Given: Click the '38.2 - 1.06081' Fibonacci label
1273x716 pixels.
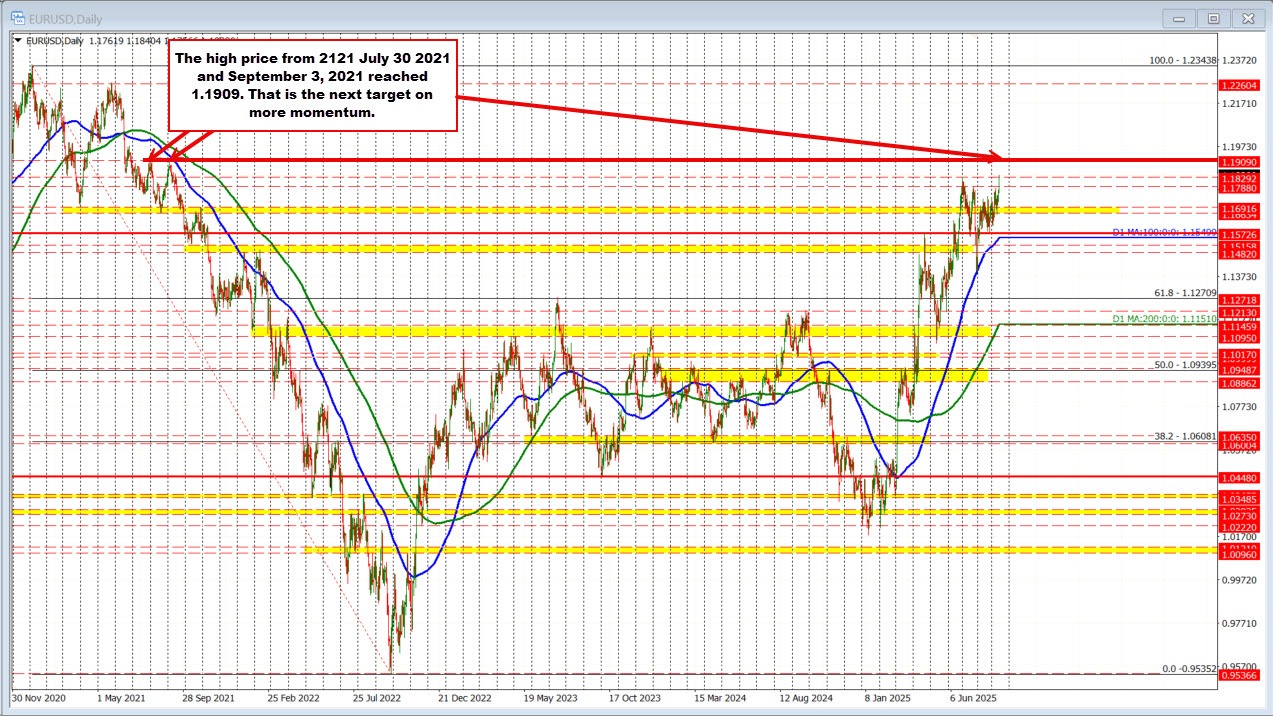Looking at the screenshot, I should tap(1185, 436).
